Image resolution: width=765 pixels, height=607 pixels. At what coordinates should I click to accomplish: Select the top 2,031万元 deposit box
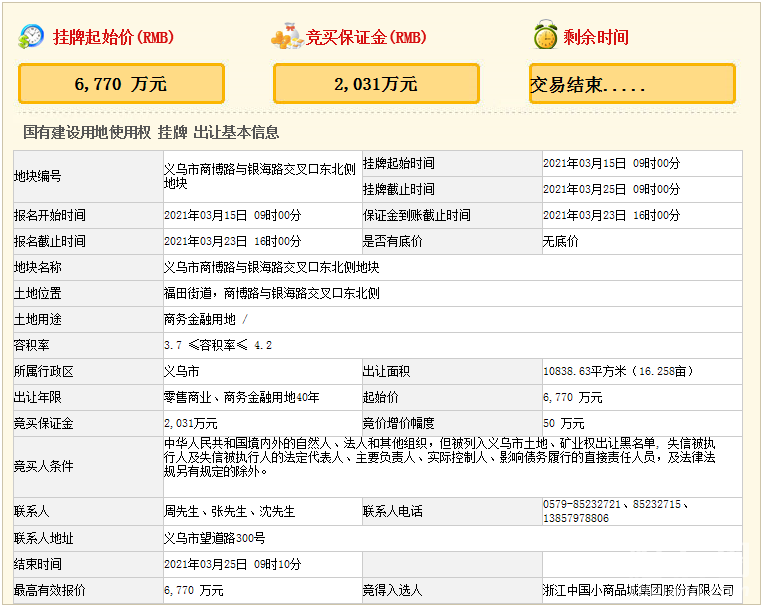[x=376, y=84]
